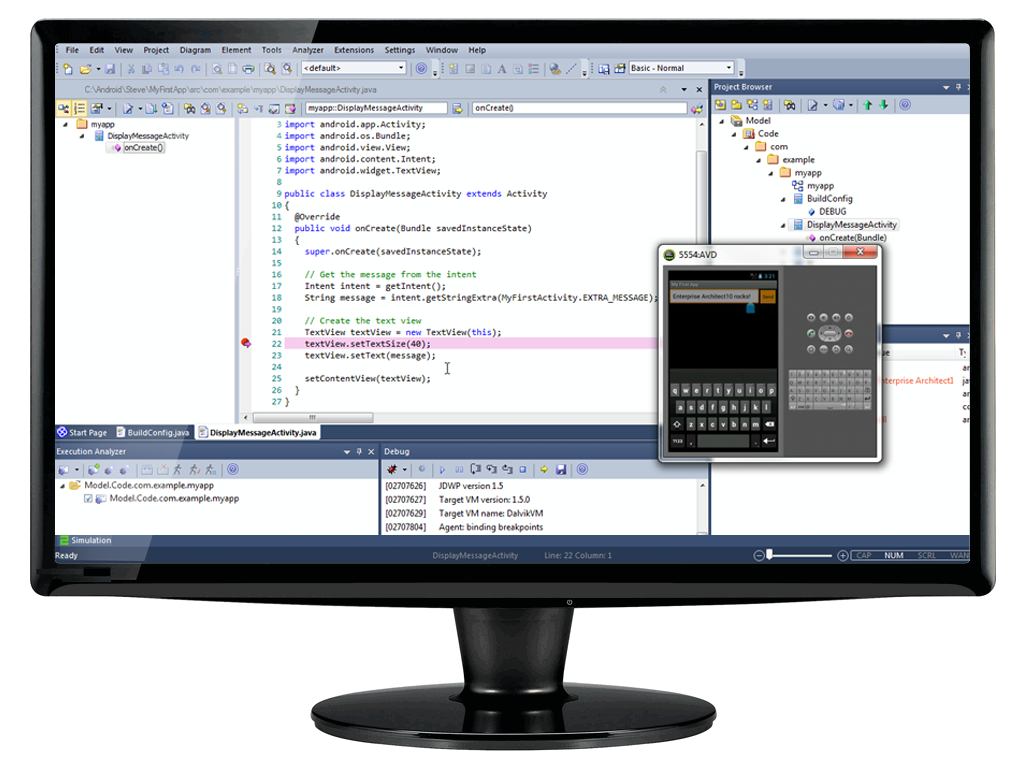Click the green up arrow in Project Browser
The image size is (1024, 768).
(x=868, y=105)
